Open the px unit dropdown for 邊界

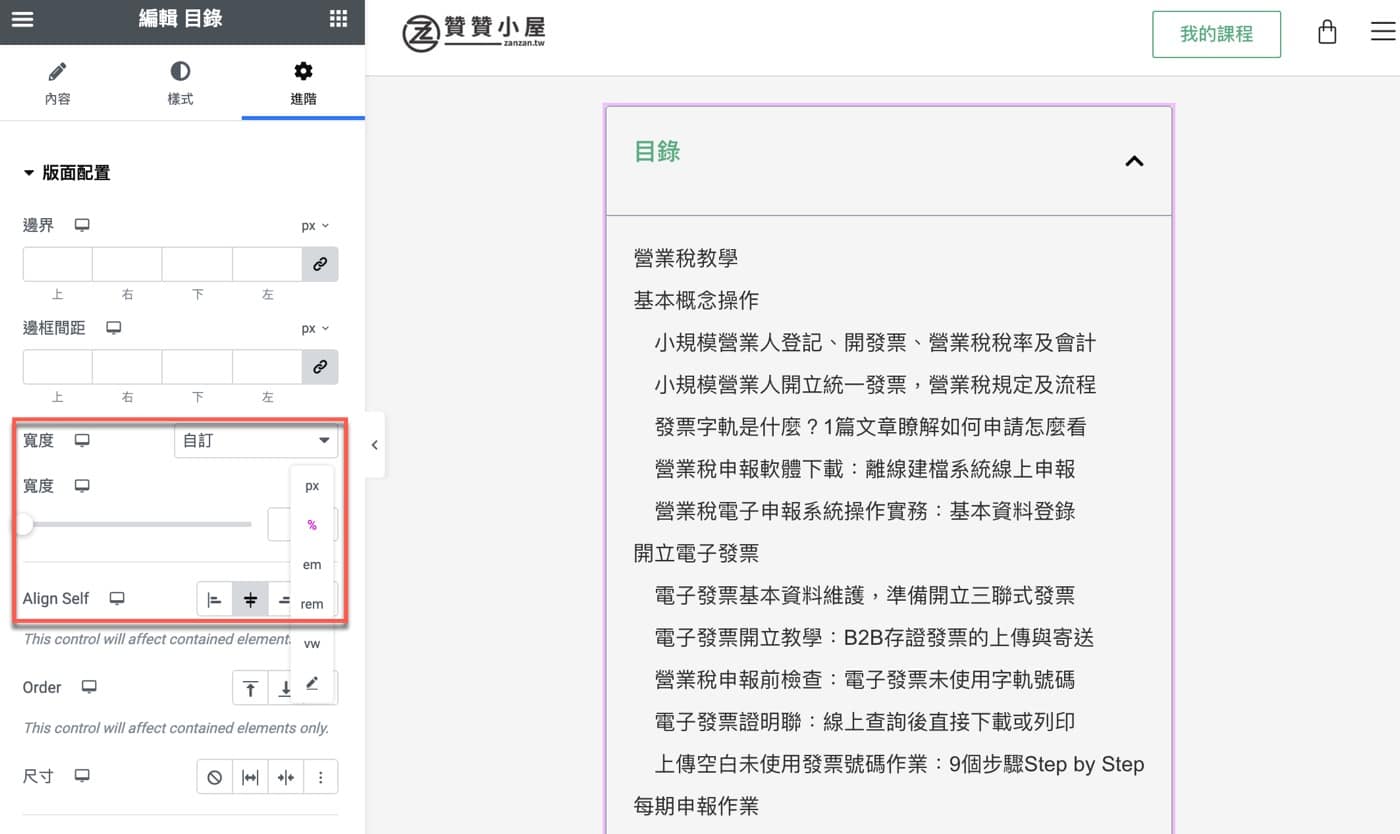(x=315, y=226)
